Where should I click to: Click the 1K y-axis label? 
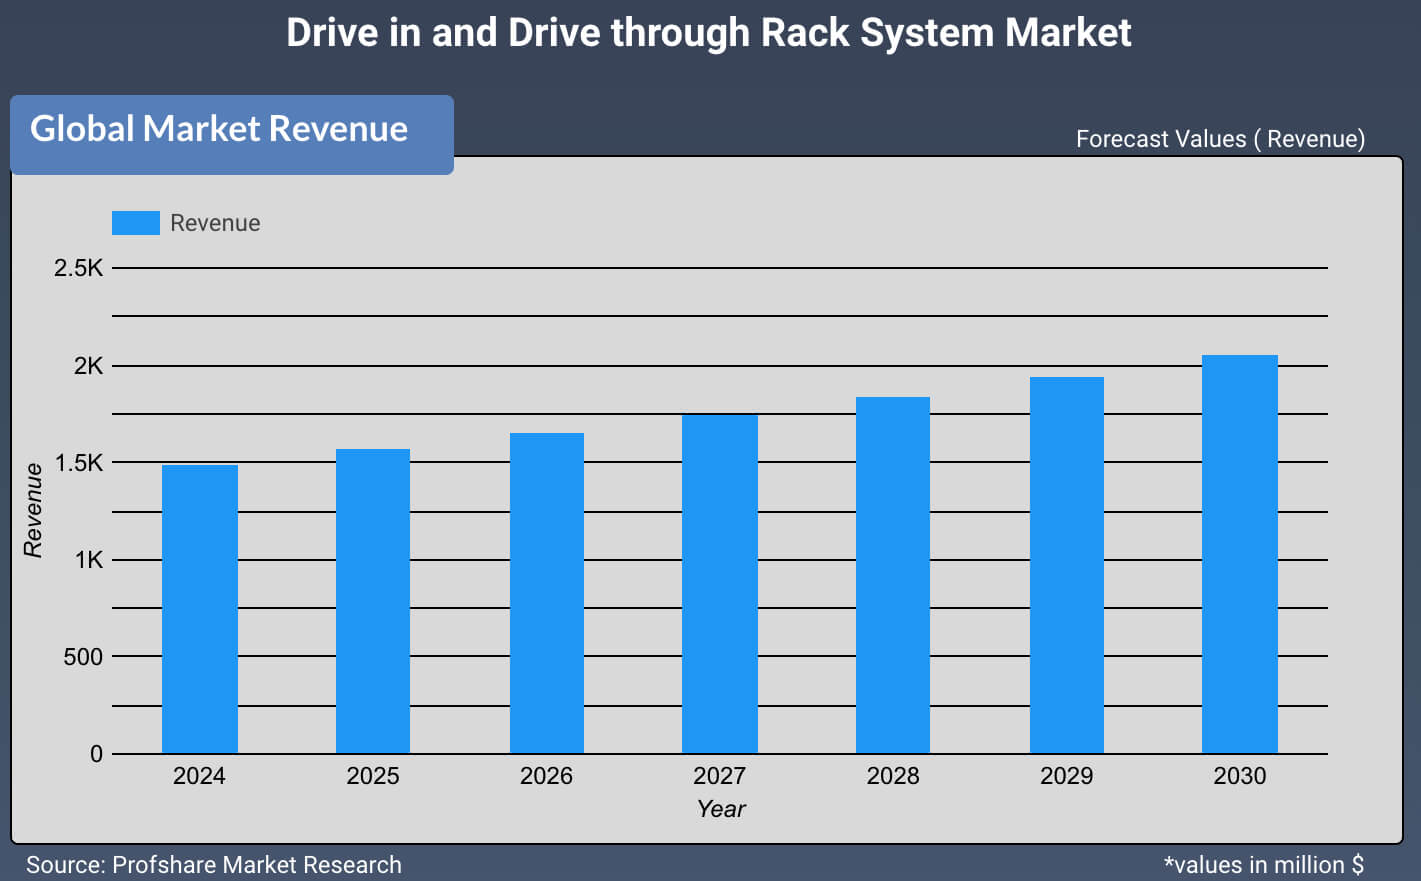(88, 560)
